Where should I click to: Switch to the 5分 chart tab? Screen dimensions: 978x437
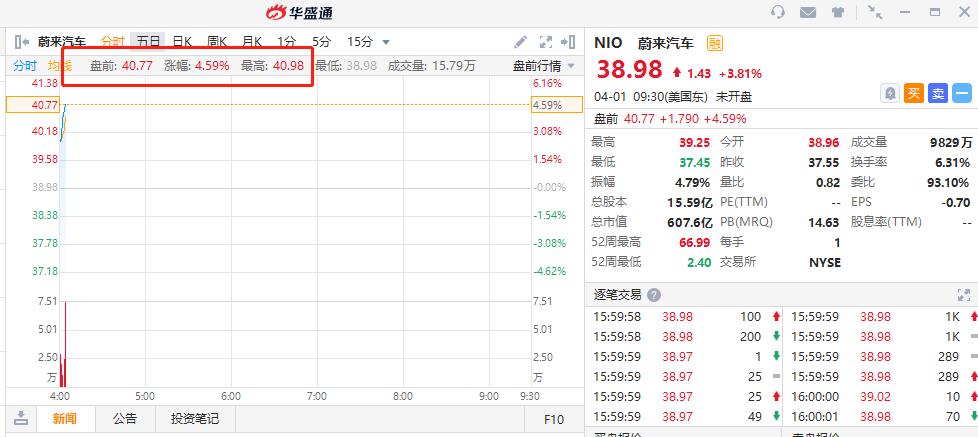[321, 42]
